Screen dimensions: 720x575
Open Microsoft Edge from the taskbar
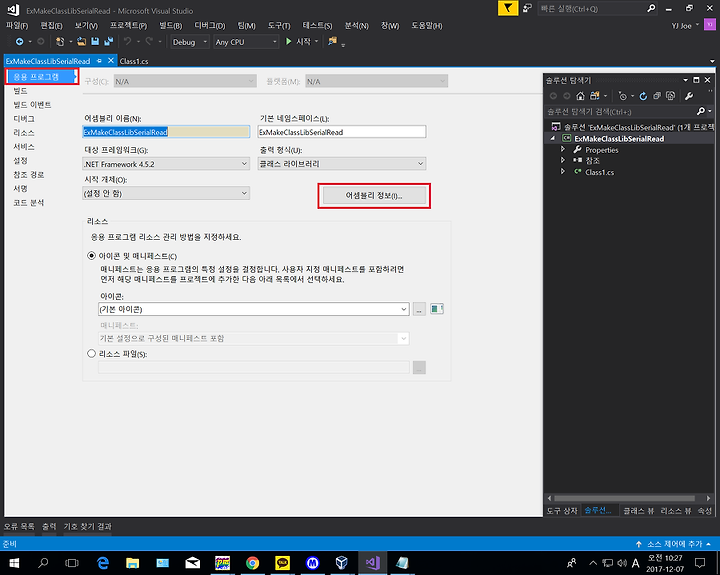click(103, 563)
